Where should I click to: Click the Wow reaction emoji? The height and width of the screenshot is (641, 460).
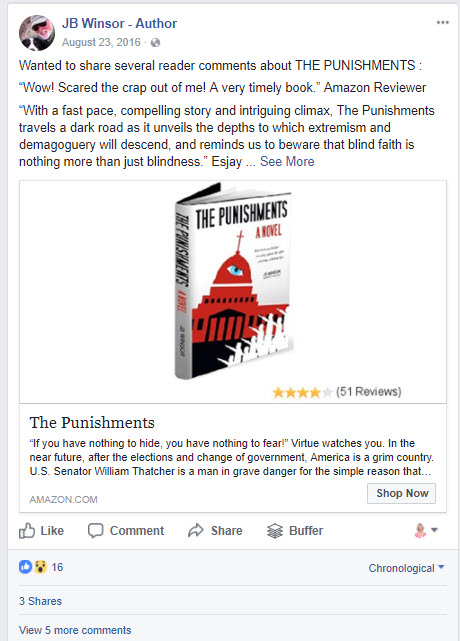[40, 567]
